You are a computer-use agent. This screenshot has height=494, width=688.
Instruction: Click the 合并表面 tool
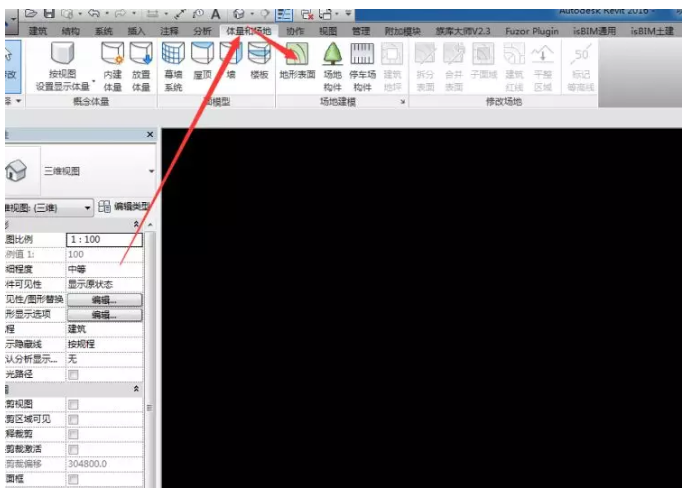click(x=454, y=66)
